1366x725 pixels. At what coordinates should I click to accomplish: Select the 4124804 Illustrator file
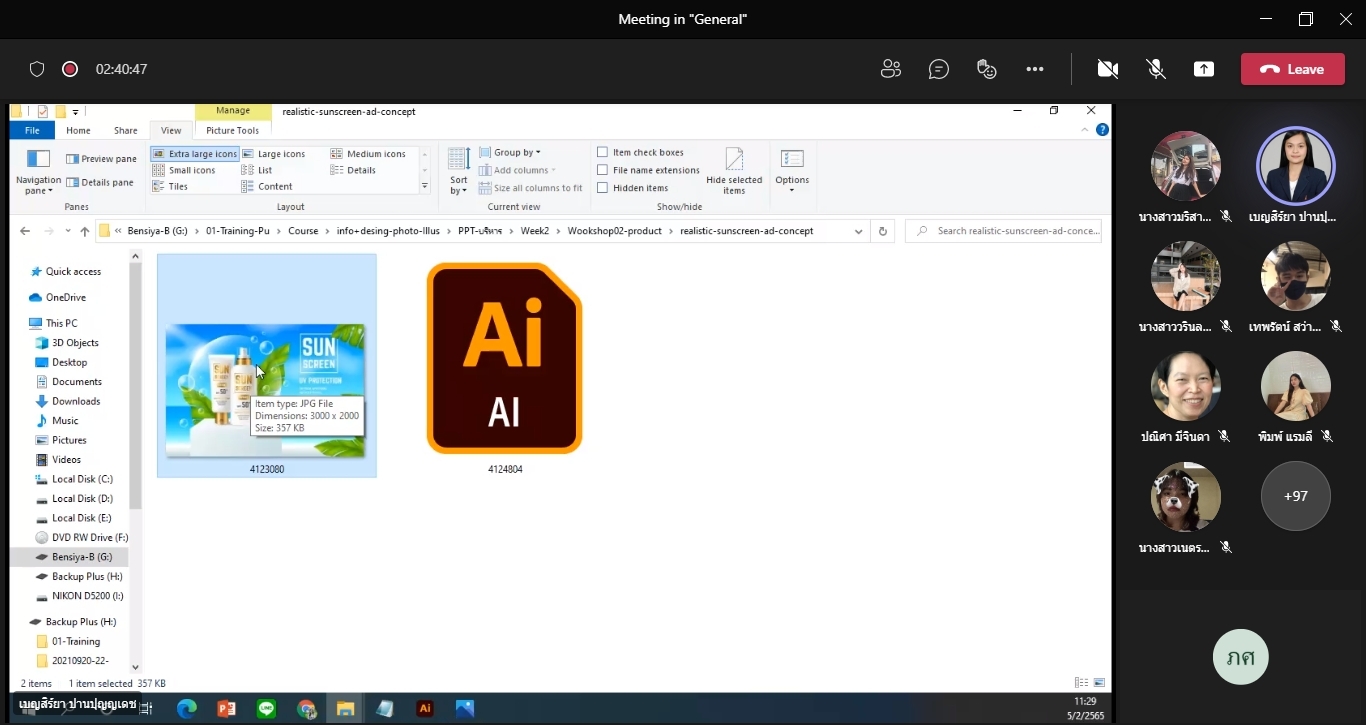pyautogui.click(x=504, y=368)
